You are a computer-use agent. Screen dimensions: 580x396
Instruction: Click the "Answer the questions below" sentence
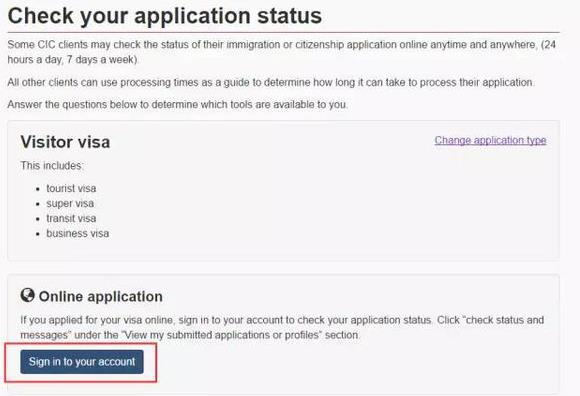click(x=178, y=105)
